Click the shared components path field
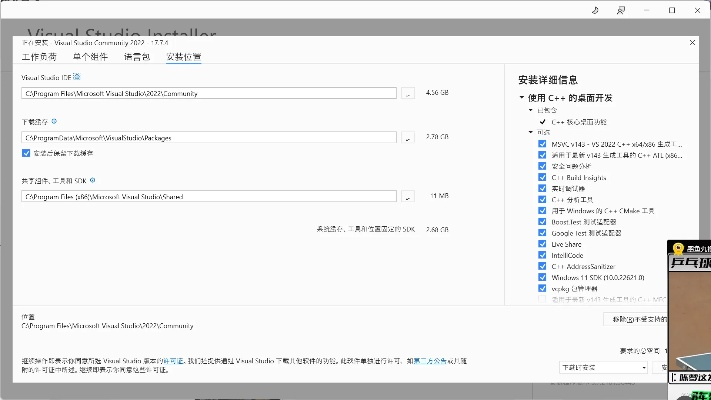This screenshot has width=711, height=400. click(209, 196)
